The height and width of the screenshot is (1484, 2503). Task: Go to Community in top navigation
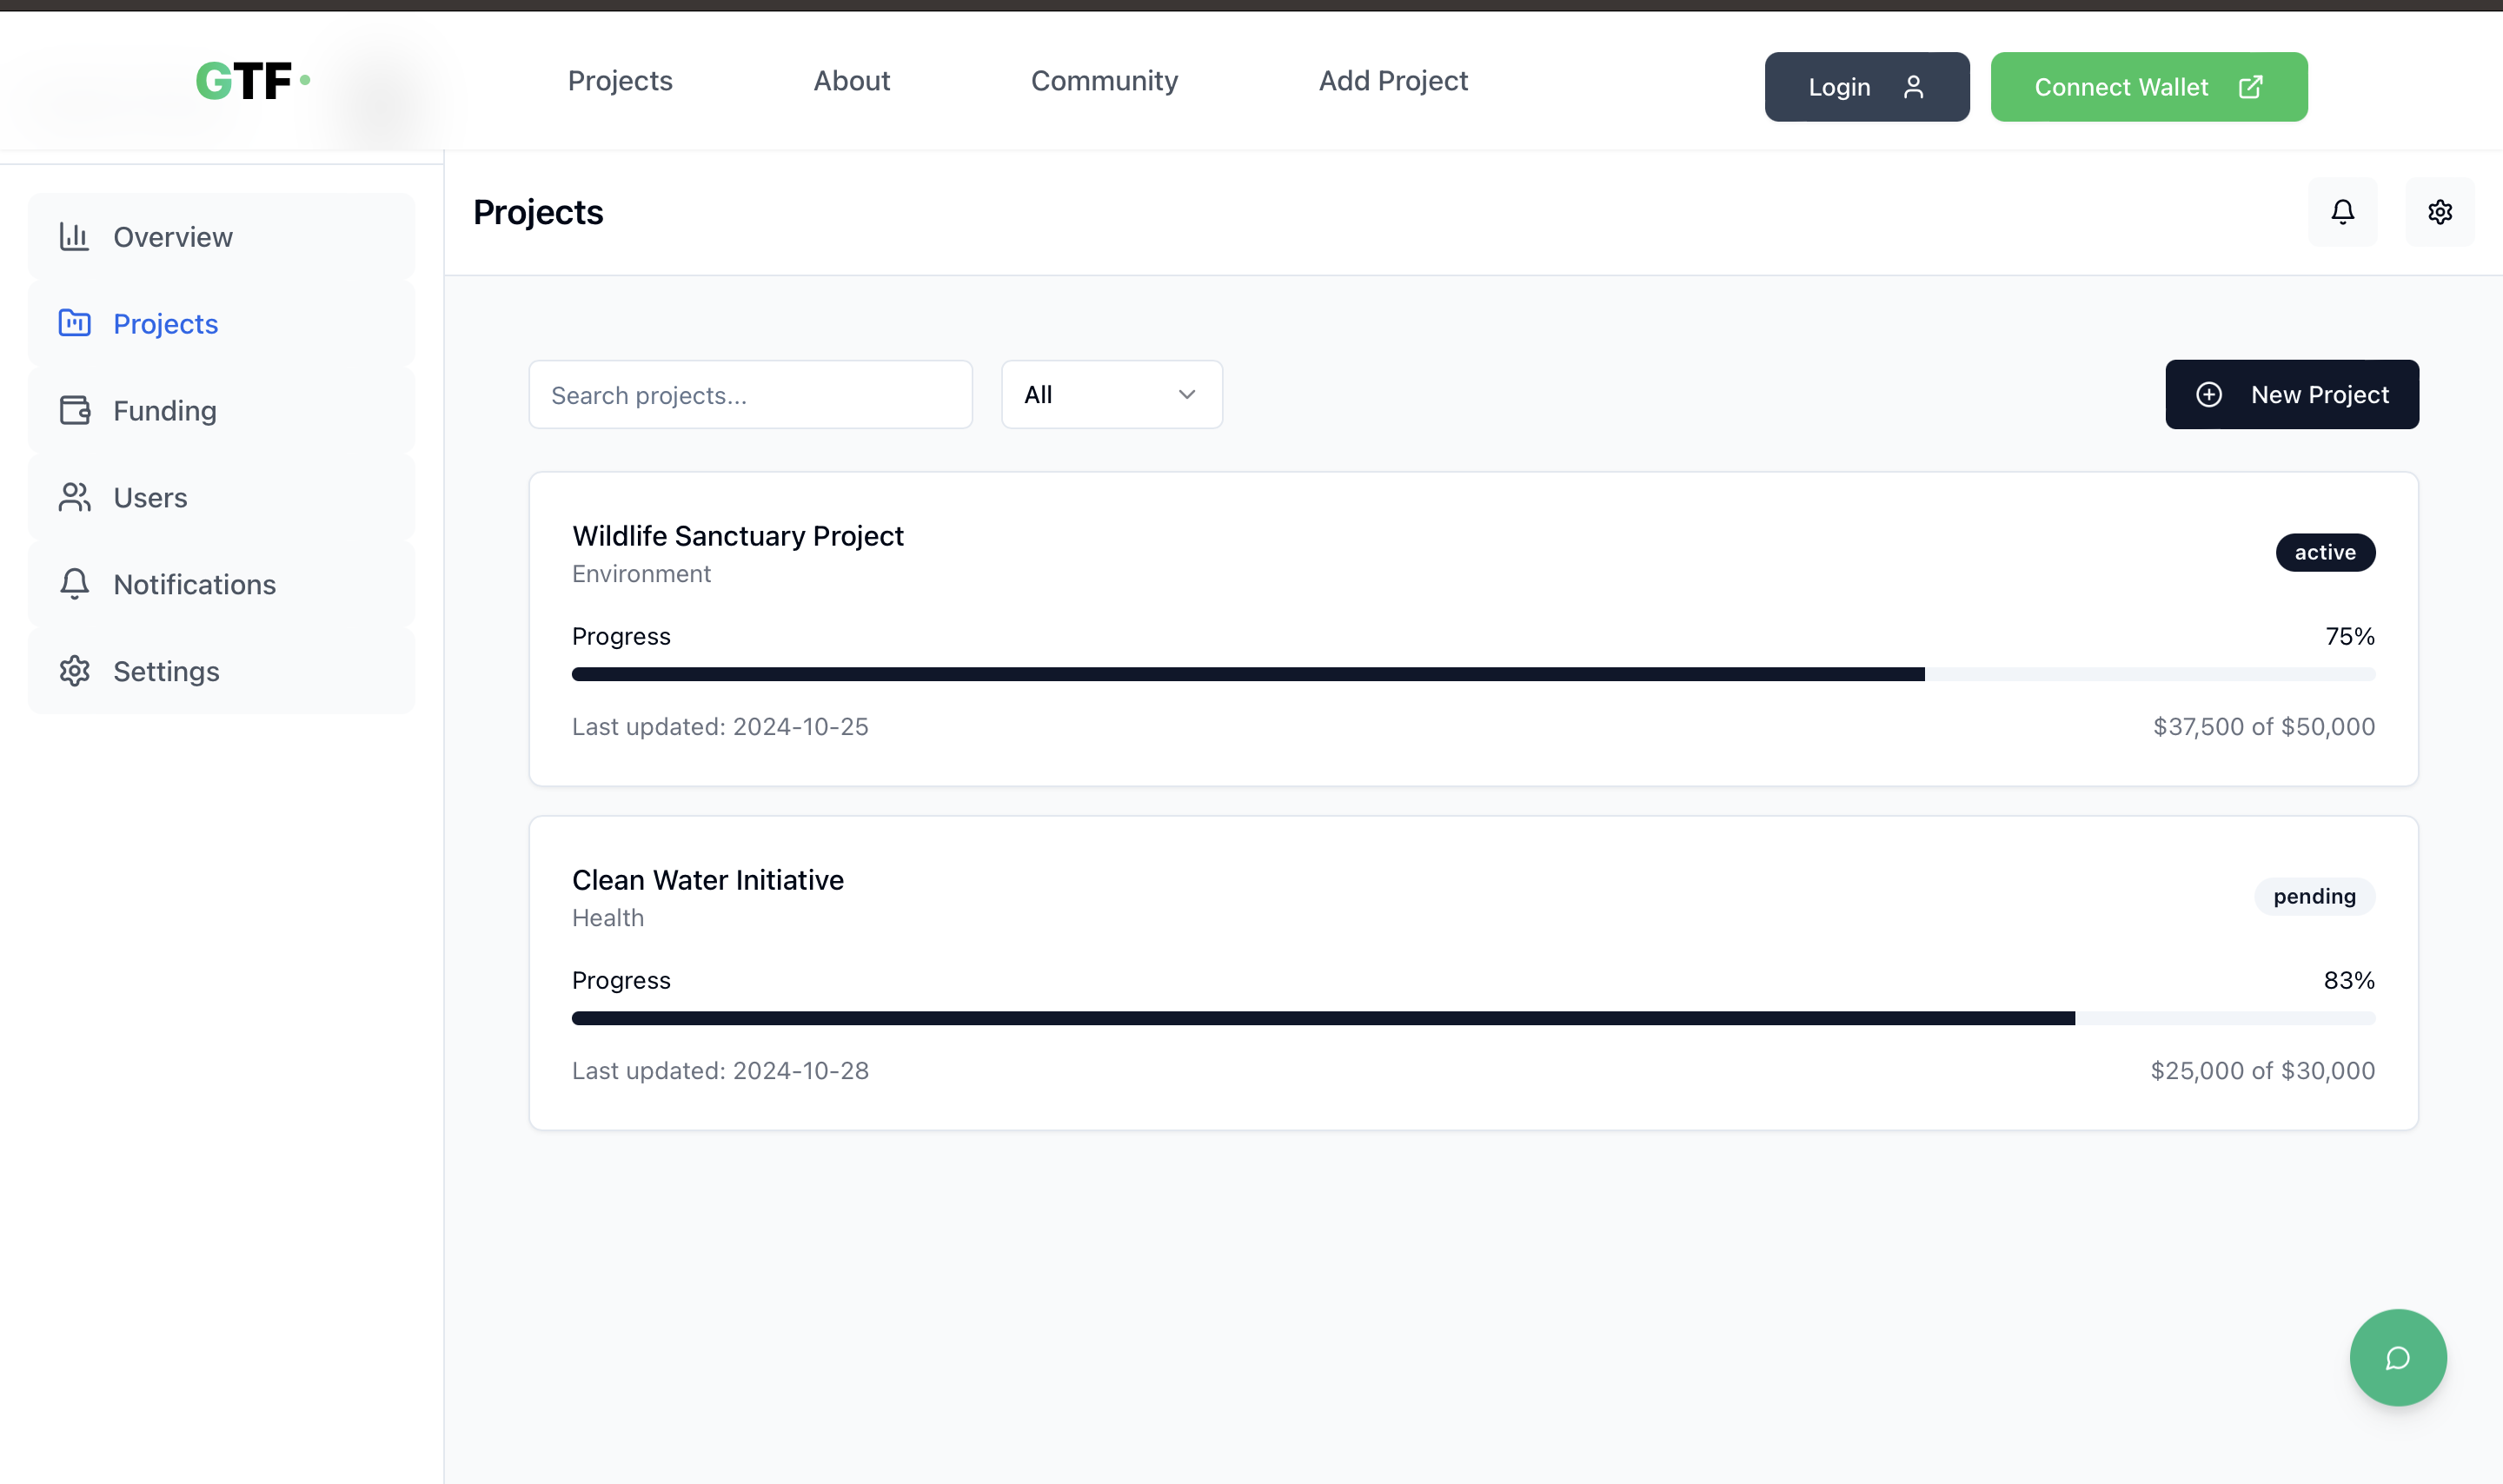(1104, 81)
